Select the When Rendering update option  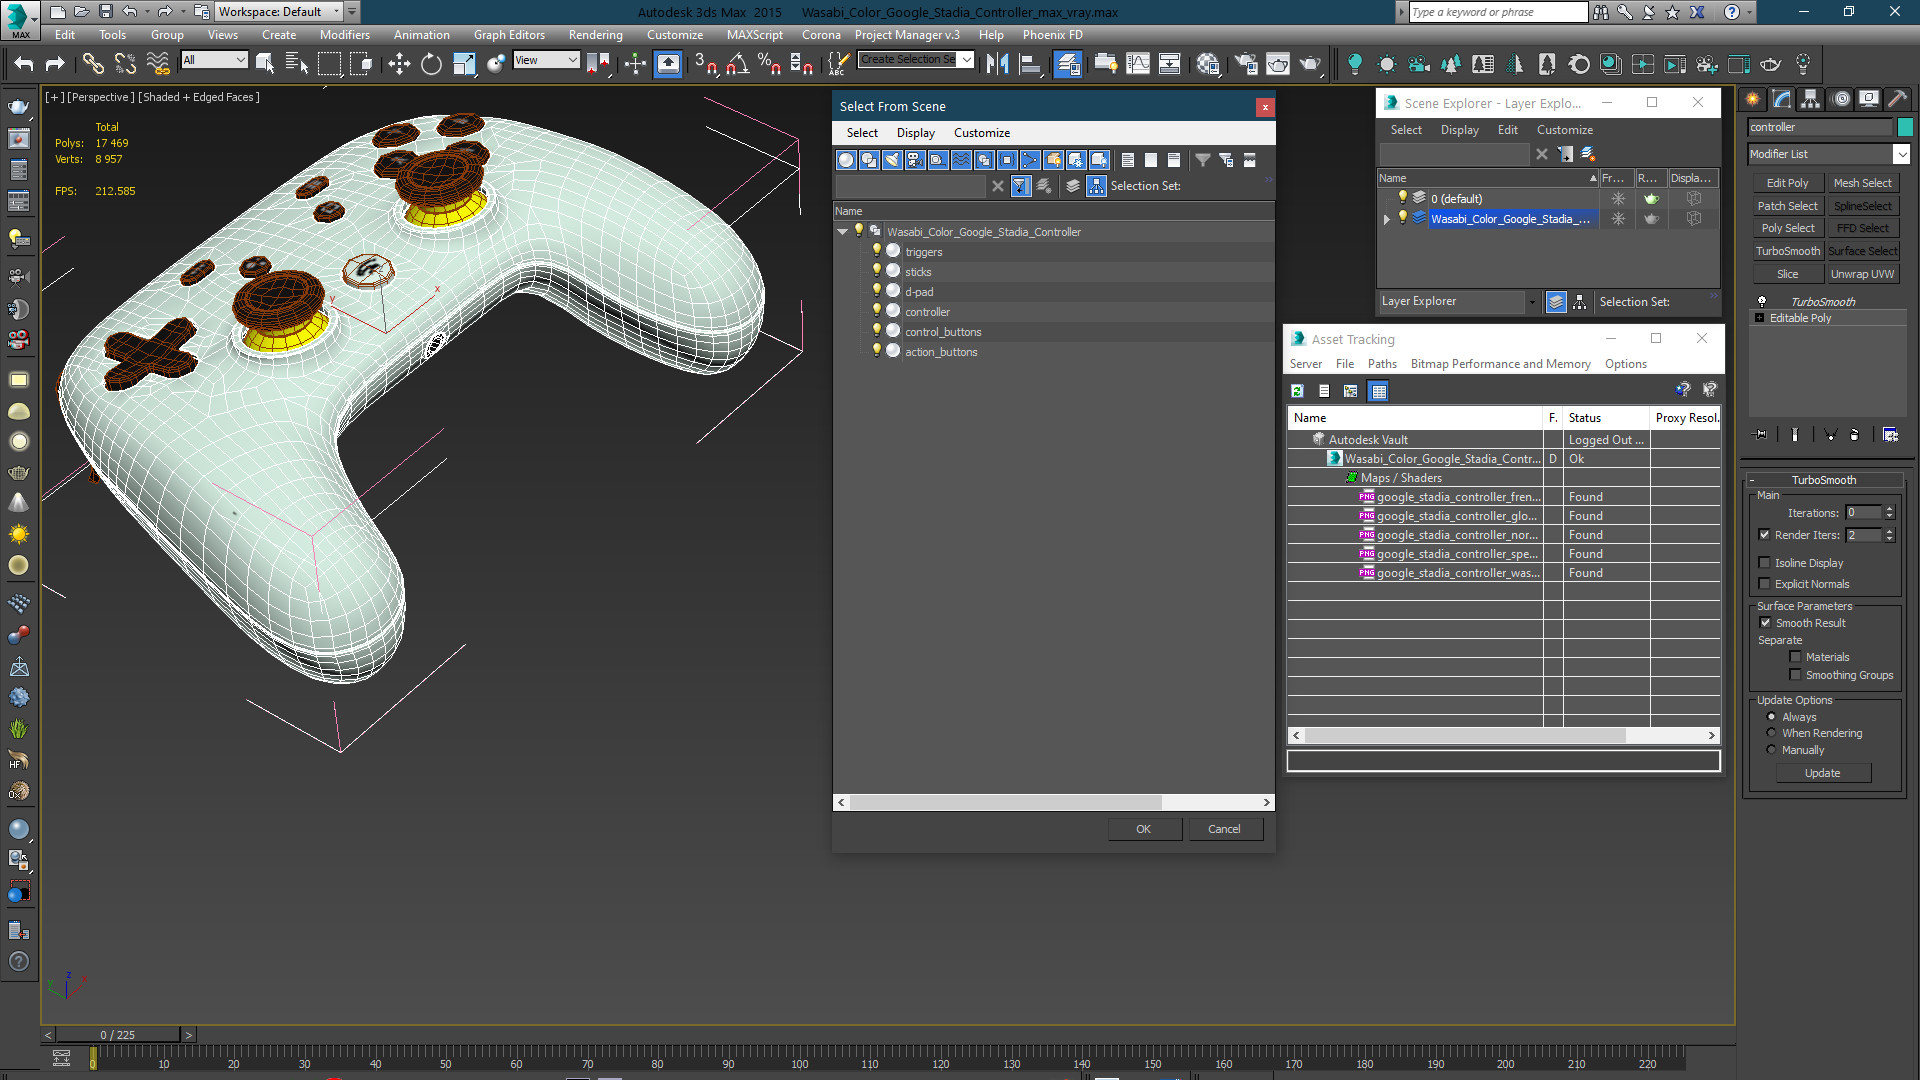click(1772, 733)
